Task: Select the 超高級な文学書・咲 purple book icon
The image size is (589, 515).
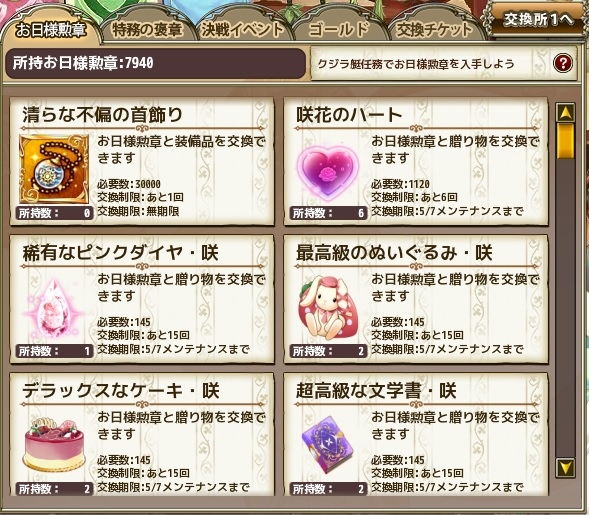Action: 328,445
